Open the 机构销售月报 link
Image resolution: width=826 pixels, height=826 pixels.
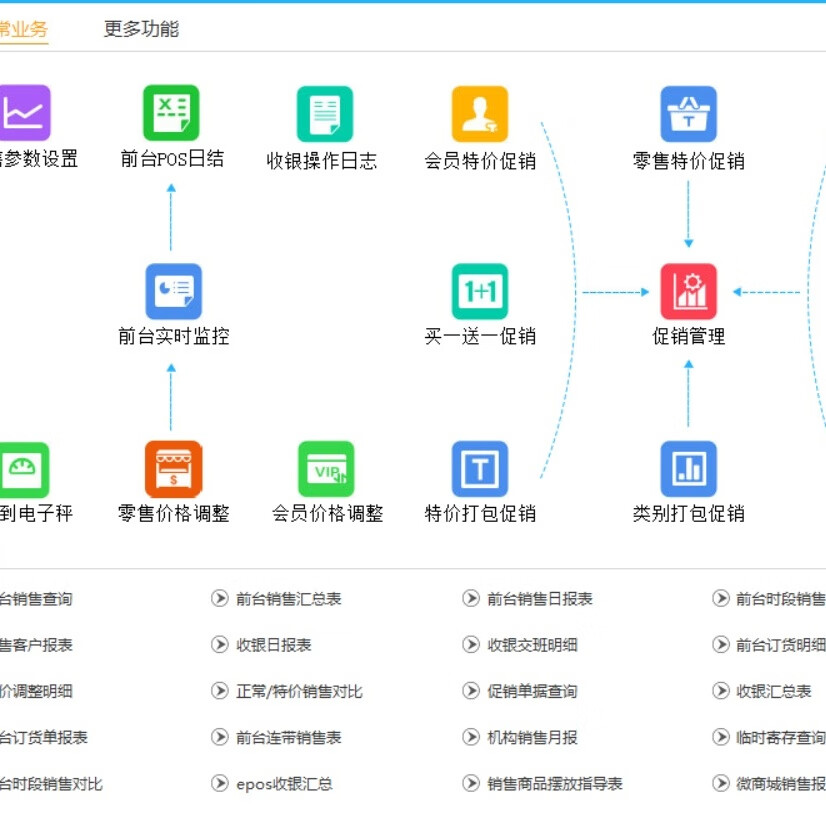(x=532, y=738)
